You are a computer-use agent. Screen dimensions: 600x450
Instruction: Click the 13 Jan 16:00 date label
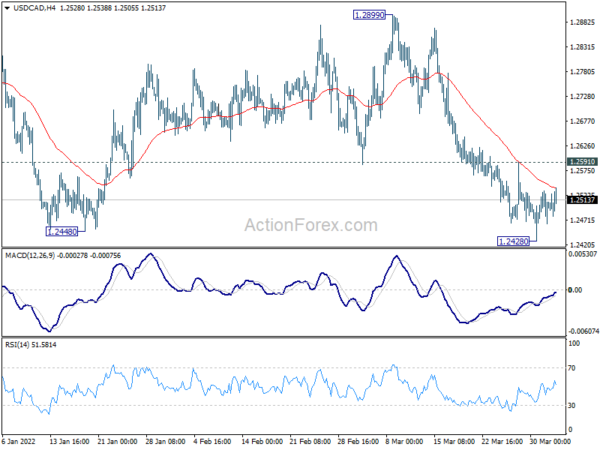[x=69, y=441]
